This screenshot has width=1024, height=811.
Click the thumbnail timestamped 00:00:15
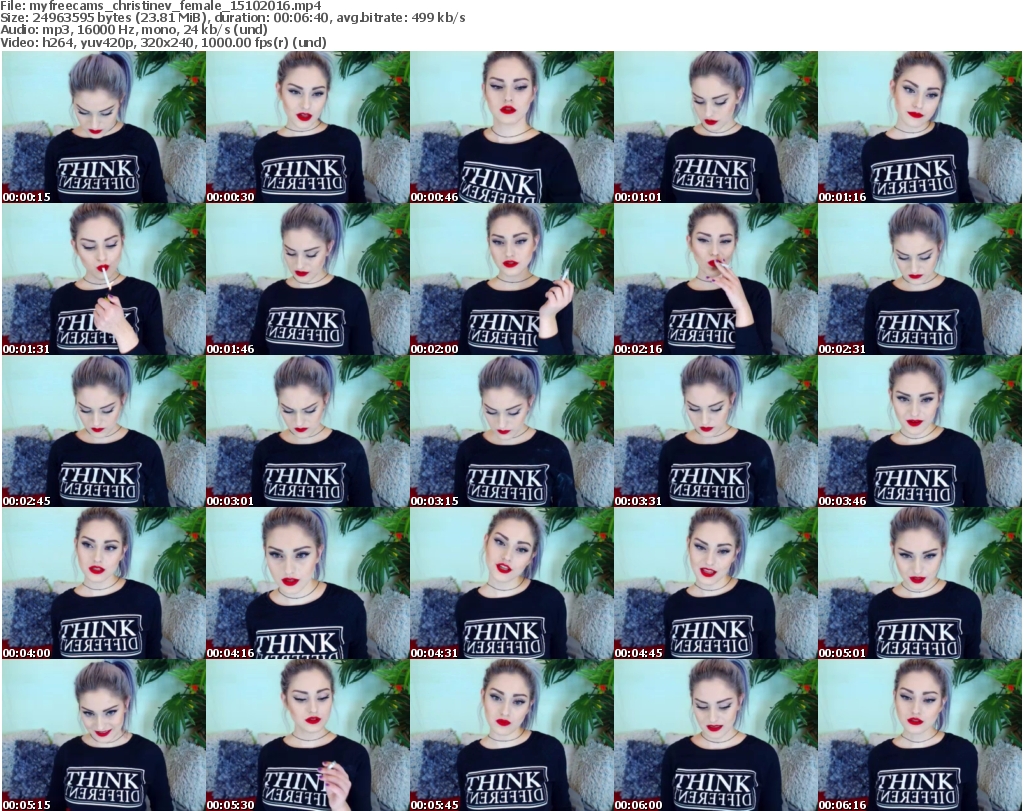pyautogui.click(x=103, y=127)
